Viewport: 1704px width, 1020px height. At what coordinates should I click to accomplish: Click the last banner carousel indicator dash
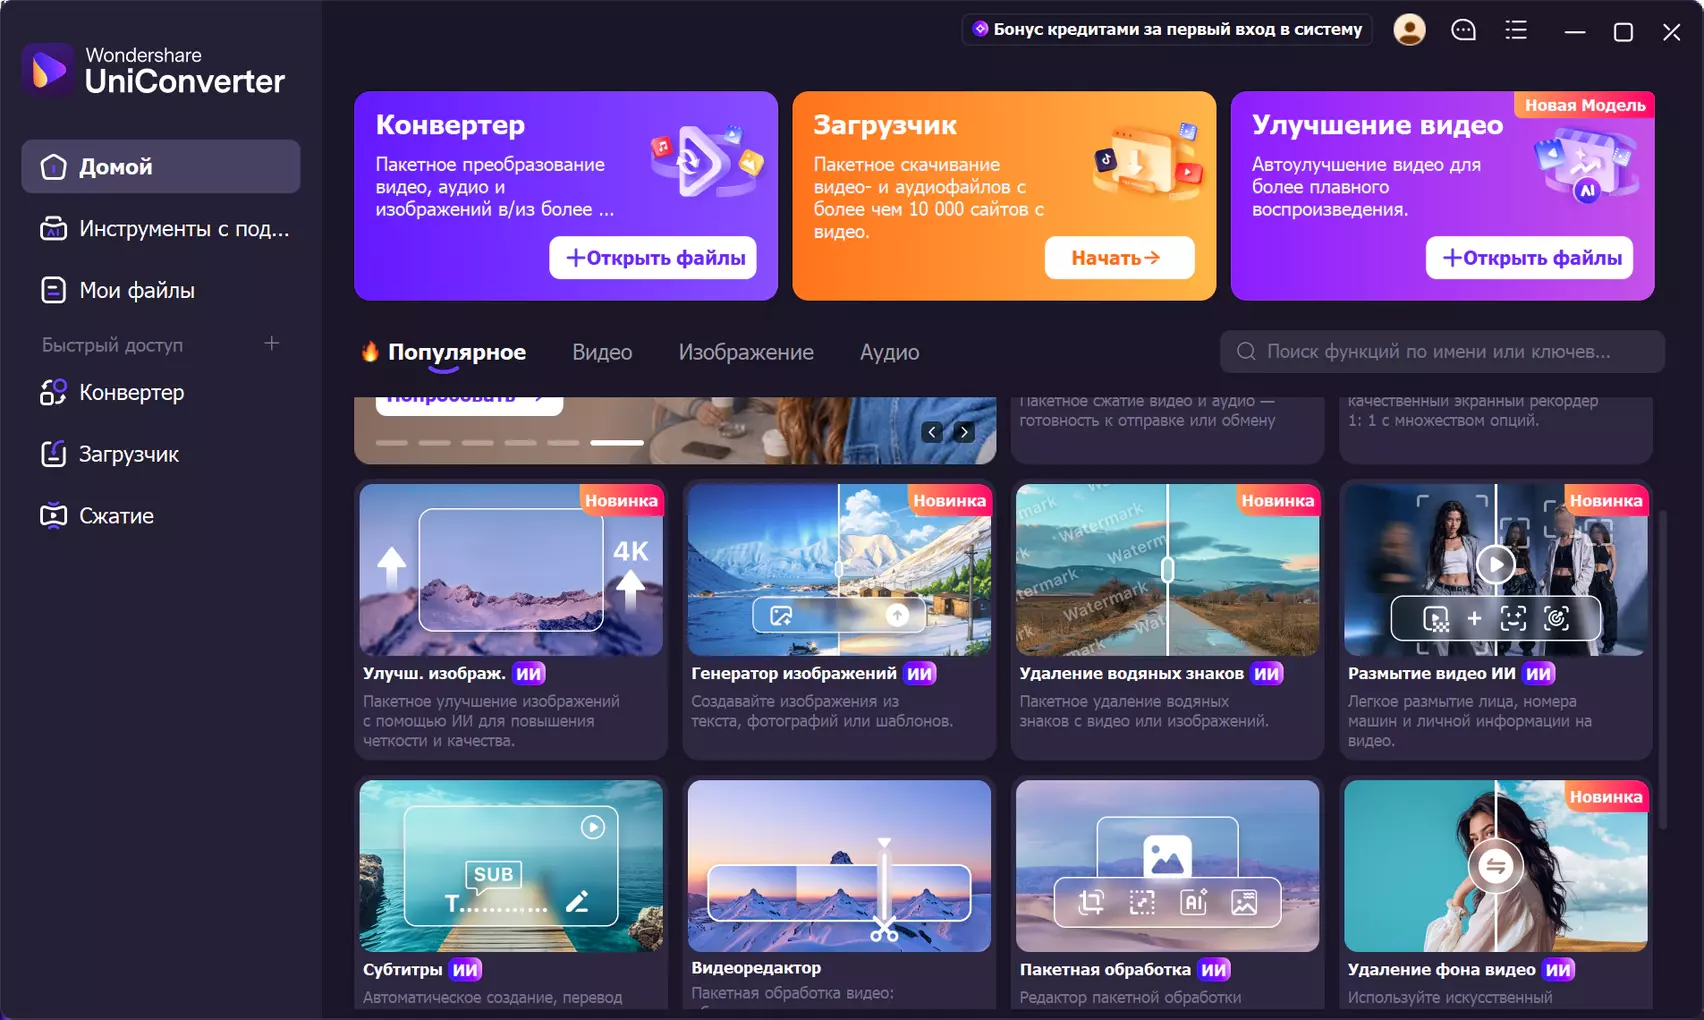(617, 442)
